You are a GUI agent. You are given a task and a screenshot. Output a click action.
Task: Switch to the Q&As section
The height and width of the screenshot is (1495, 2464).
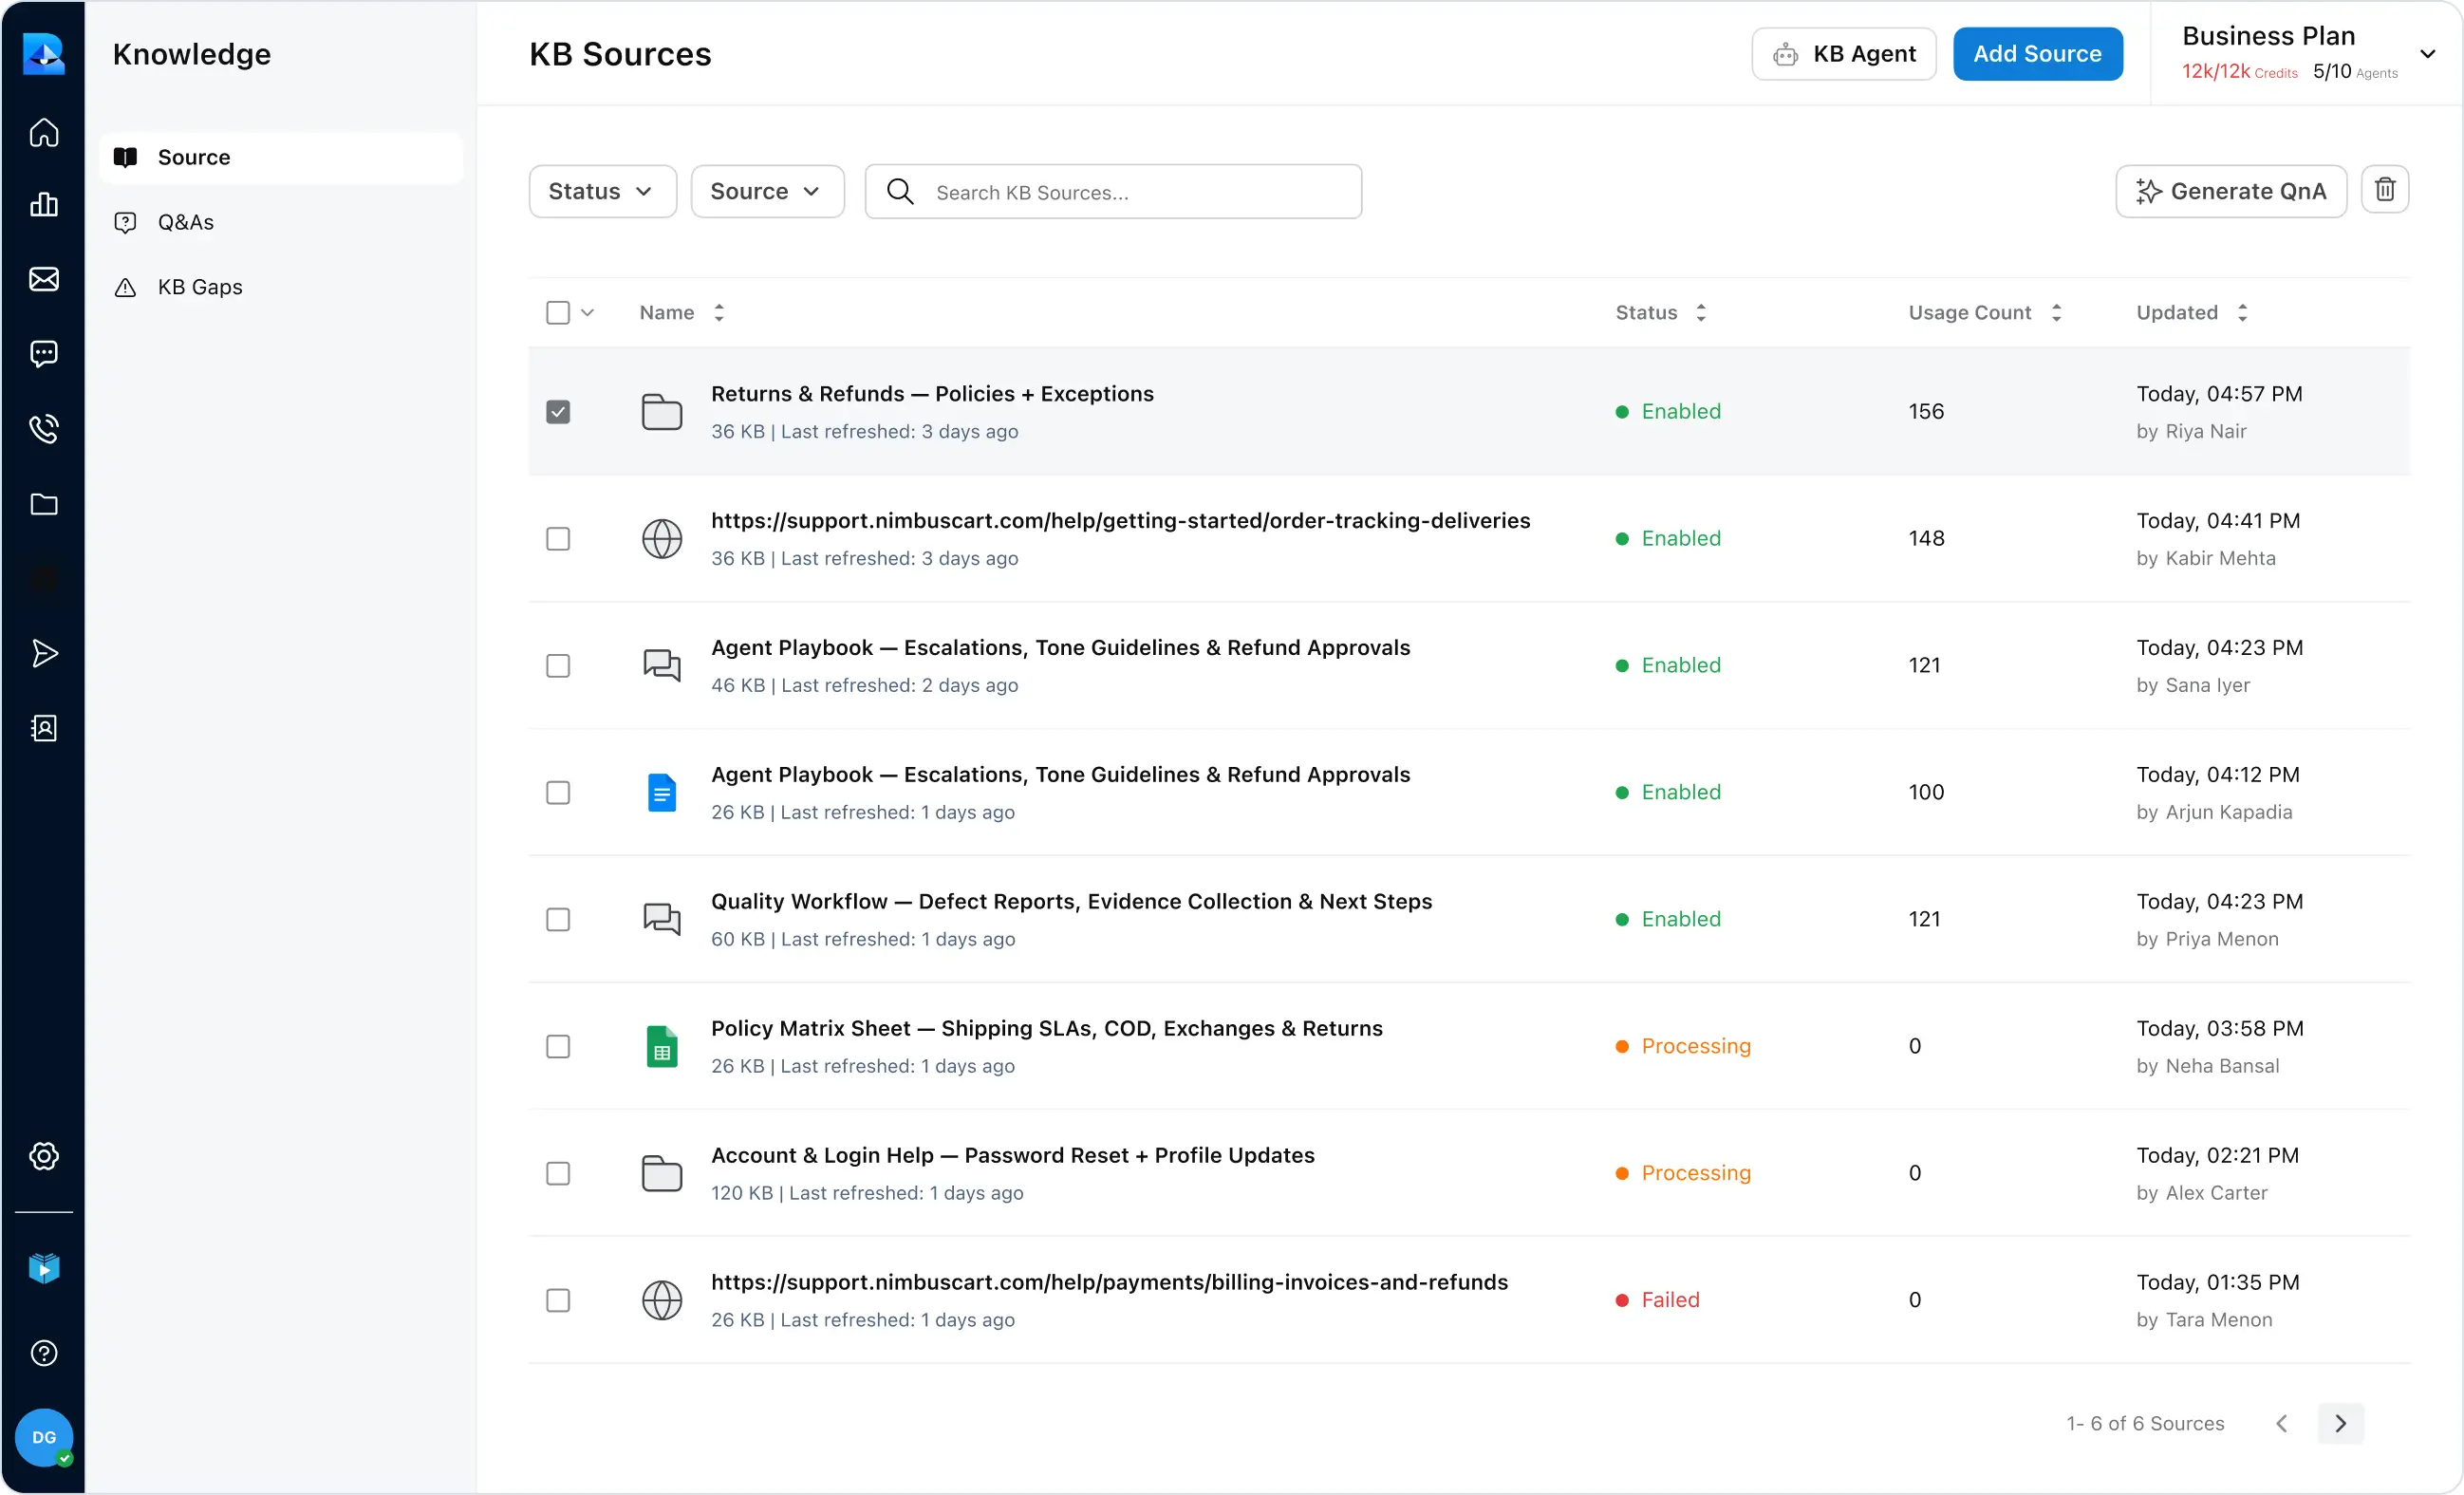[186, 222]
